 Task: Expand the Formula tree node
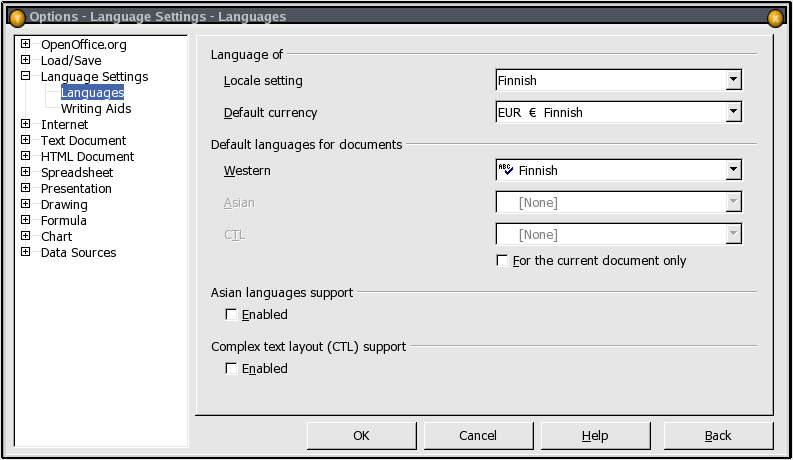(25, 220)
